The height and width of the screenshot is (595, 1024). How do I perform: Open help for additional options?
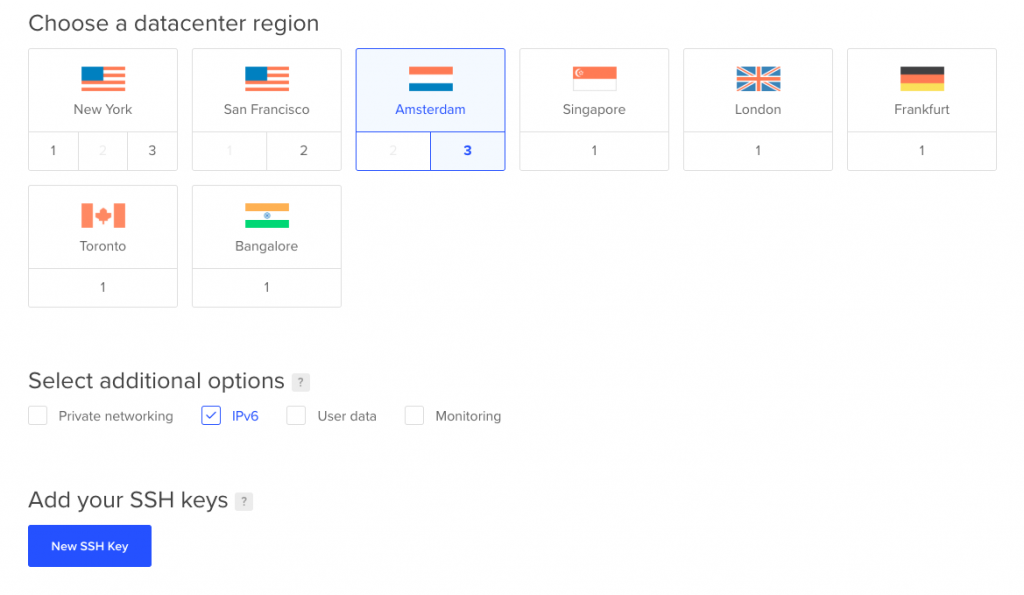coord(300,382)
